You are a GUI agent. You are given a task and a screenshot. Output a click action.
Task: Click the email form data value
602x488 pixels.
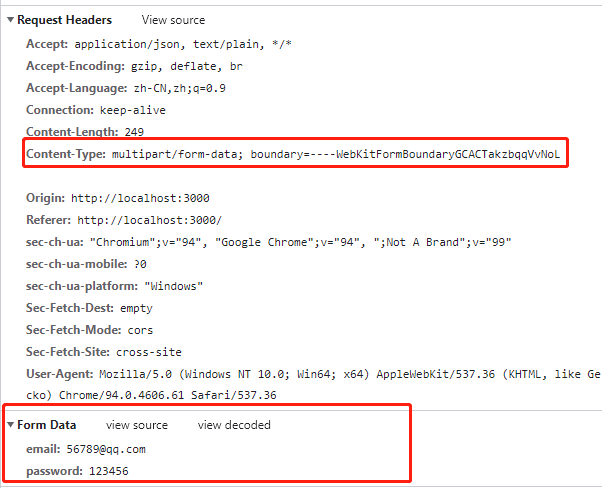pyautogui.click(x=105, y=449)
